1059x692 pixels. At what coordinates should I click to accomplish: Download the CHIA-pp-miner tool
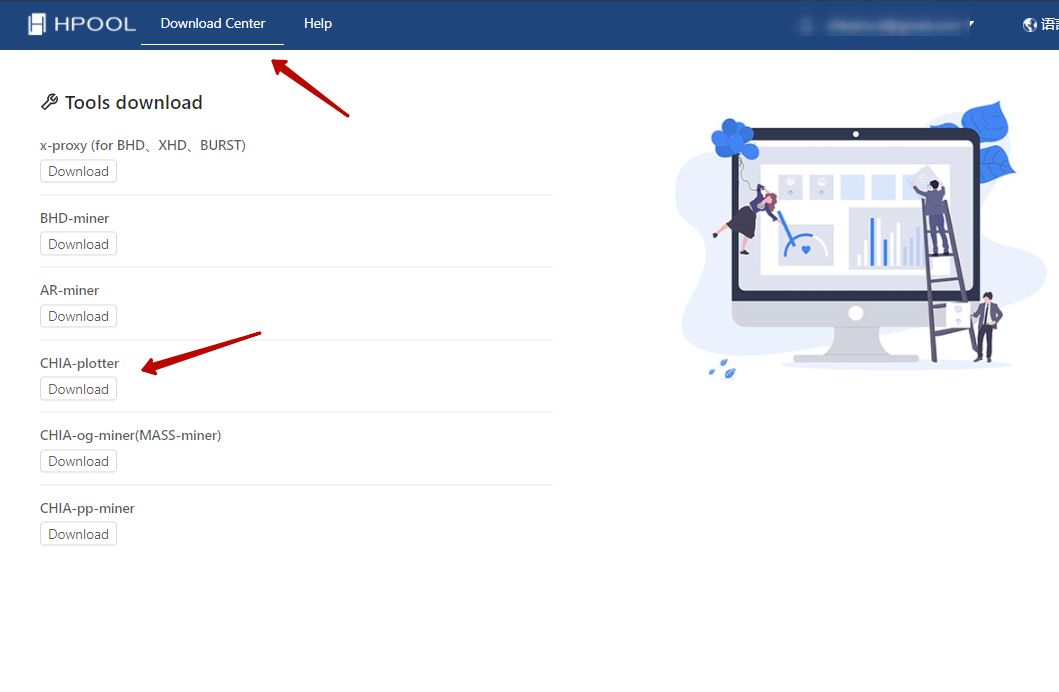click(78, 535)
